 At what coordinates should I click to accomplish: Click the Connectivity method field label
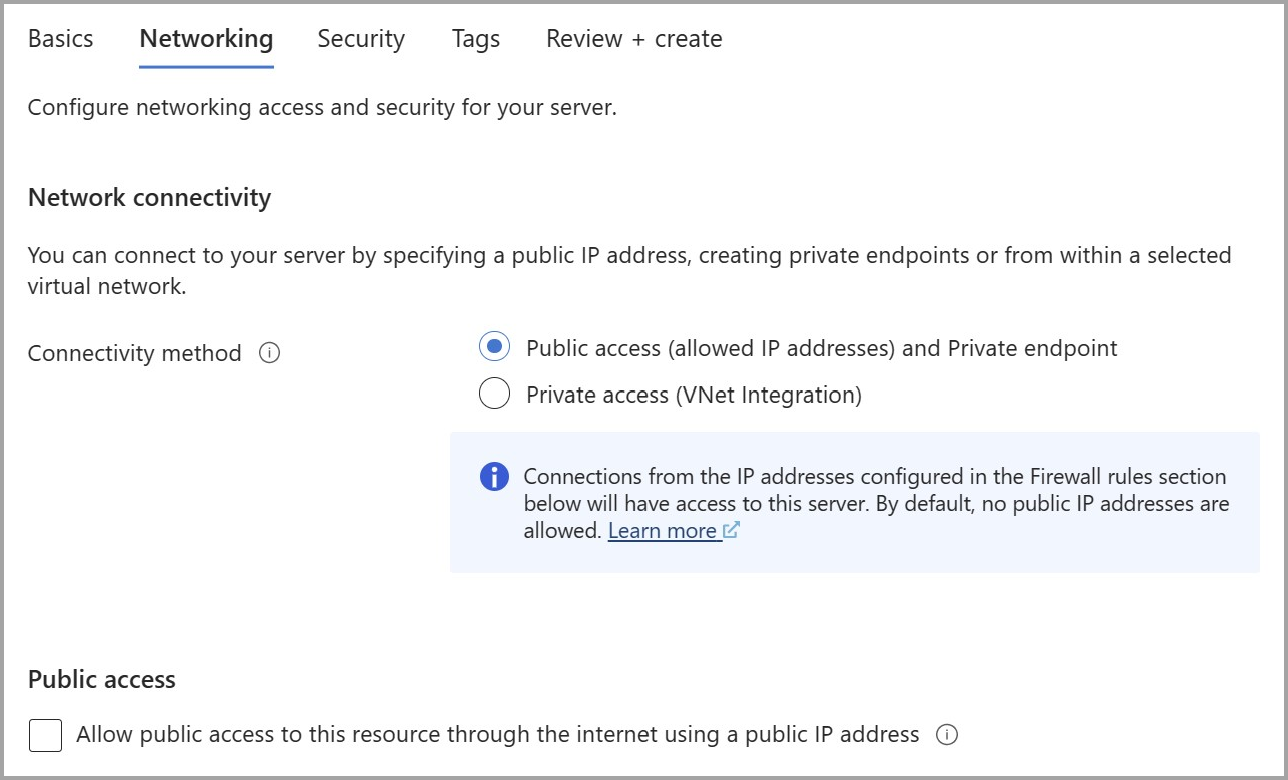click(135, 353)
